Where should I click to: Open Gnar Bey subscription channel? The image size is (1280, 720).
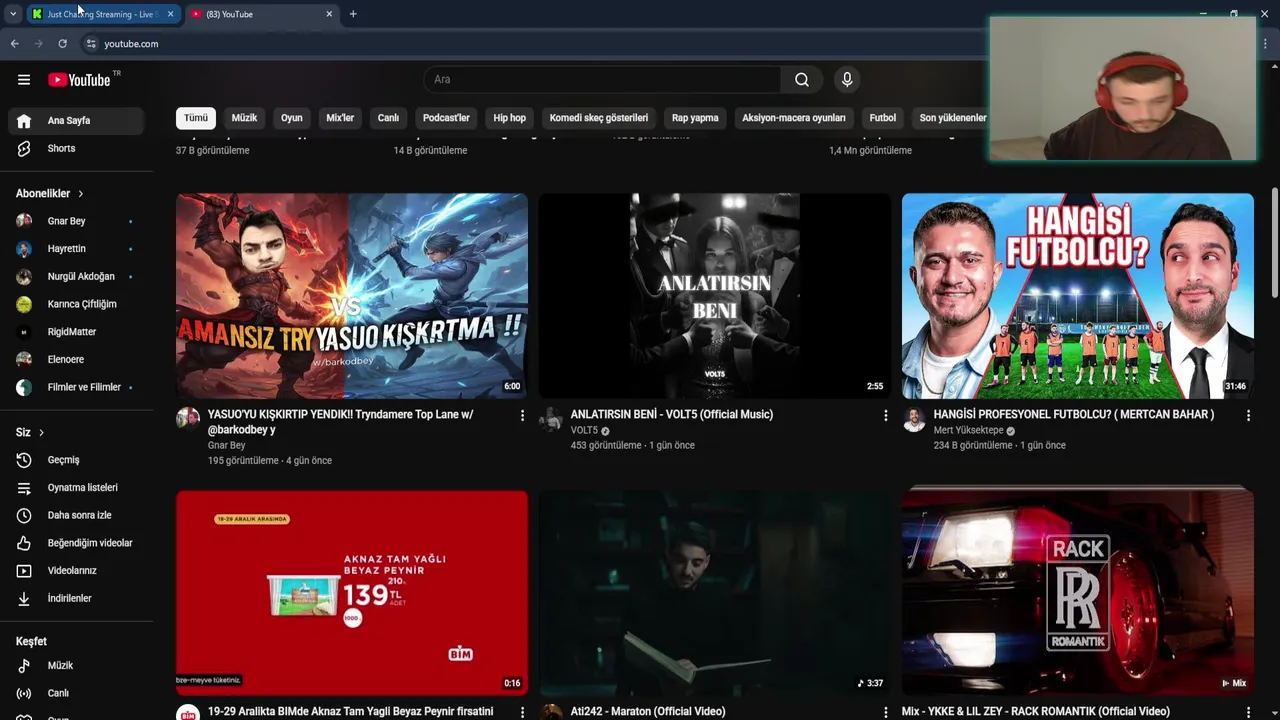coord(76,221)
